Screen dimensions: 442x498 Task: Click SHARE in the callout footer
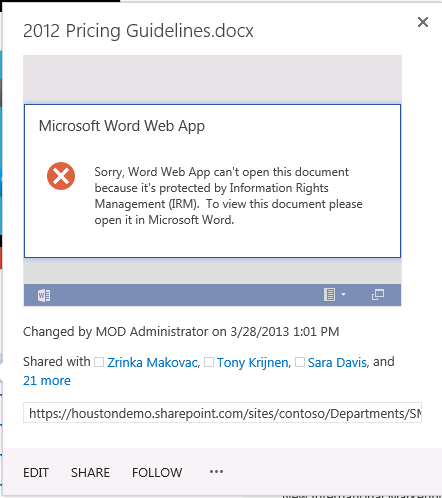pyautogui.click(x=90, y=473)
